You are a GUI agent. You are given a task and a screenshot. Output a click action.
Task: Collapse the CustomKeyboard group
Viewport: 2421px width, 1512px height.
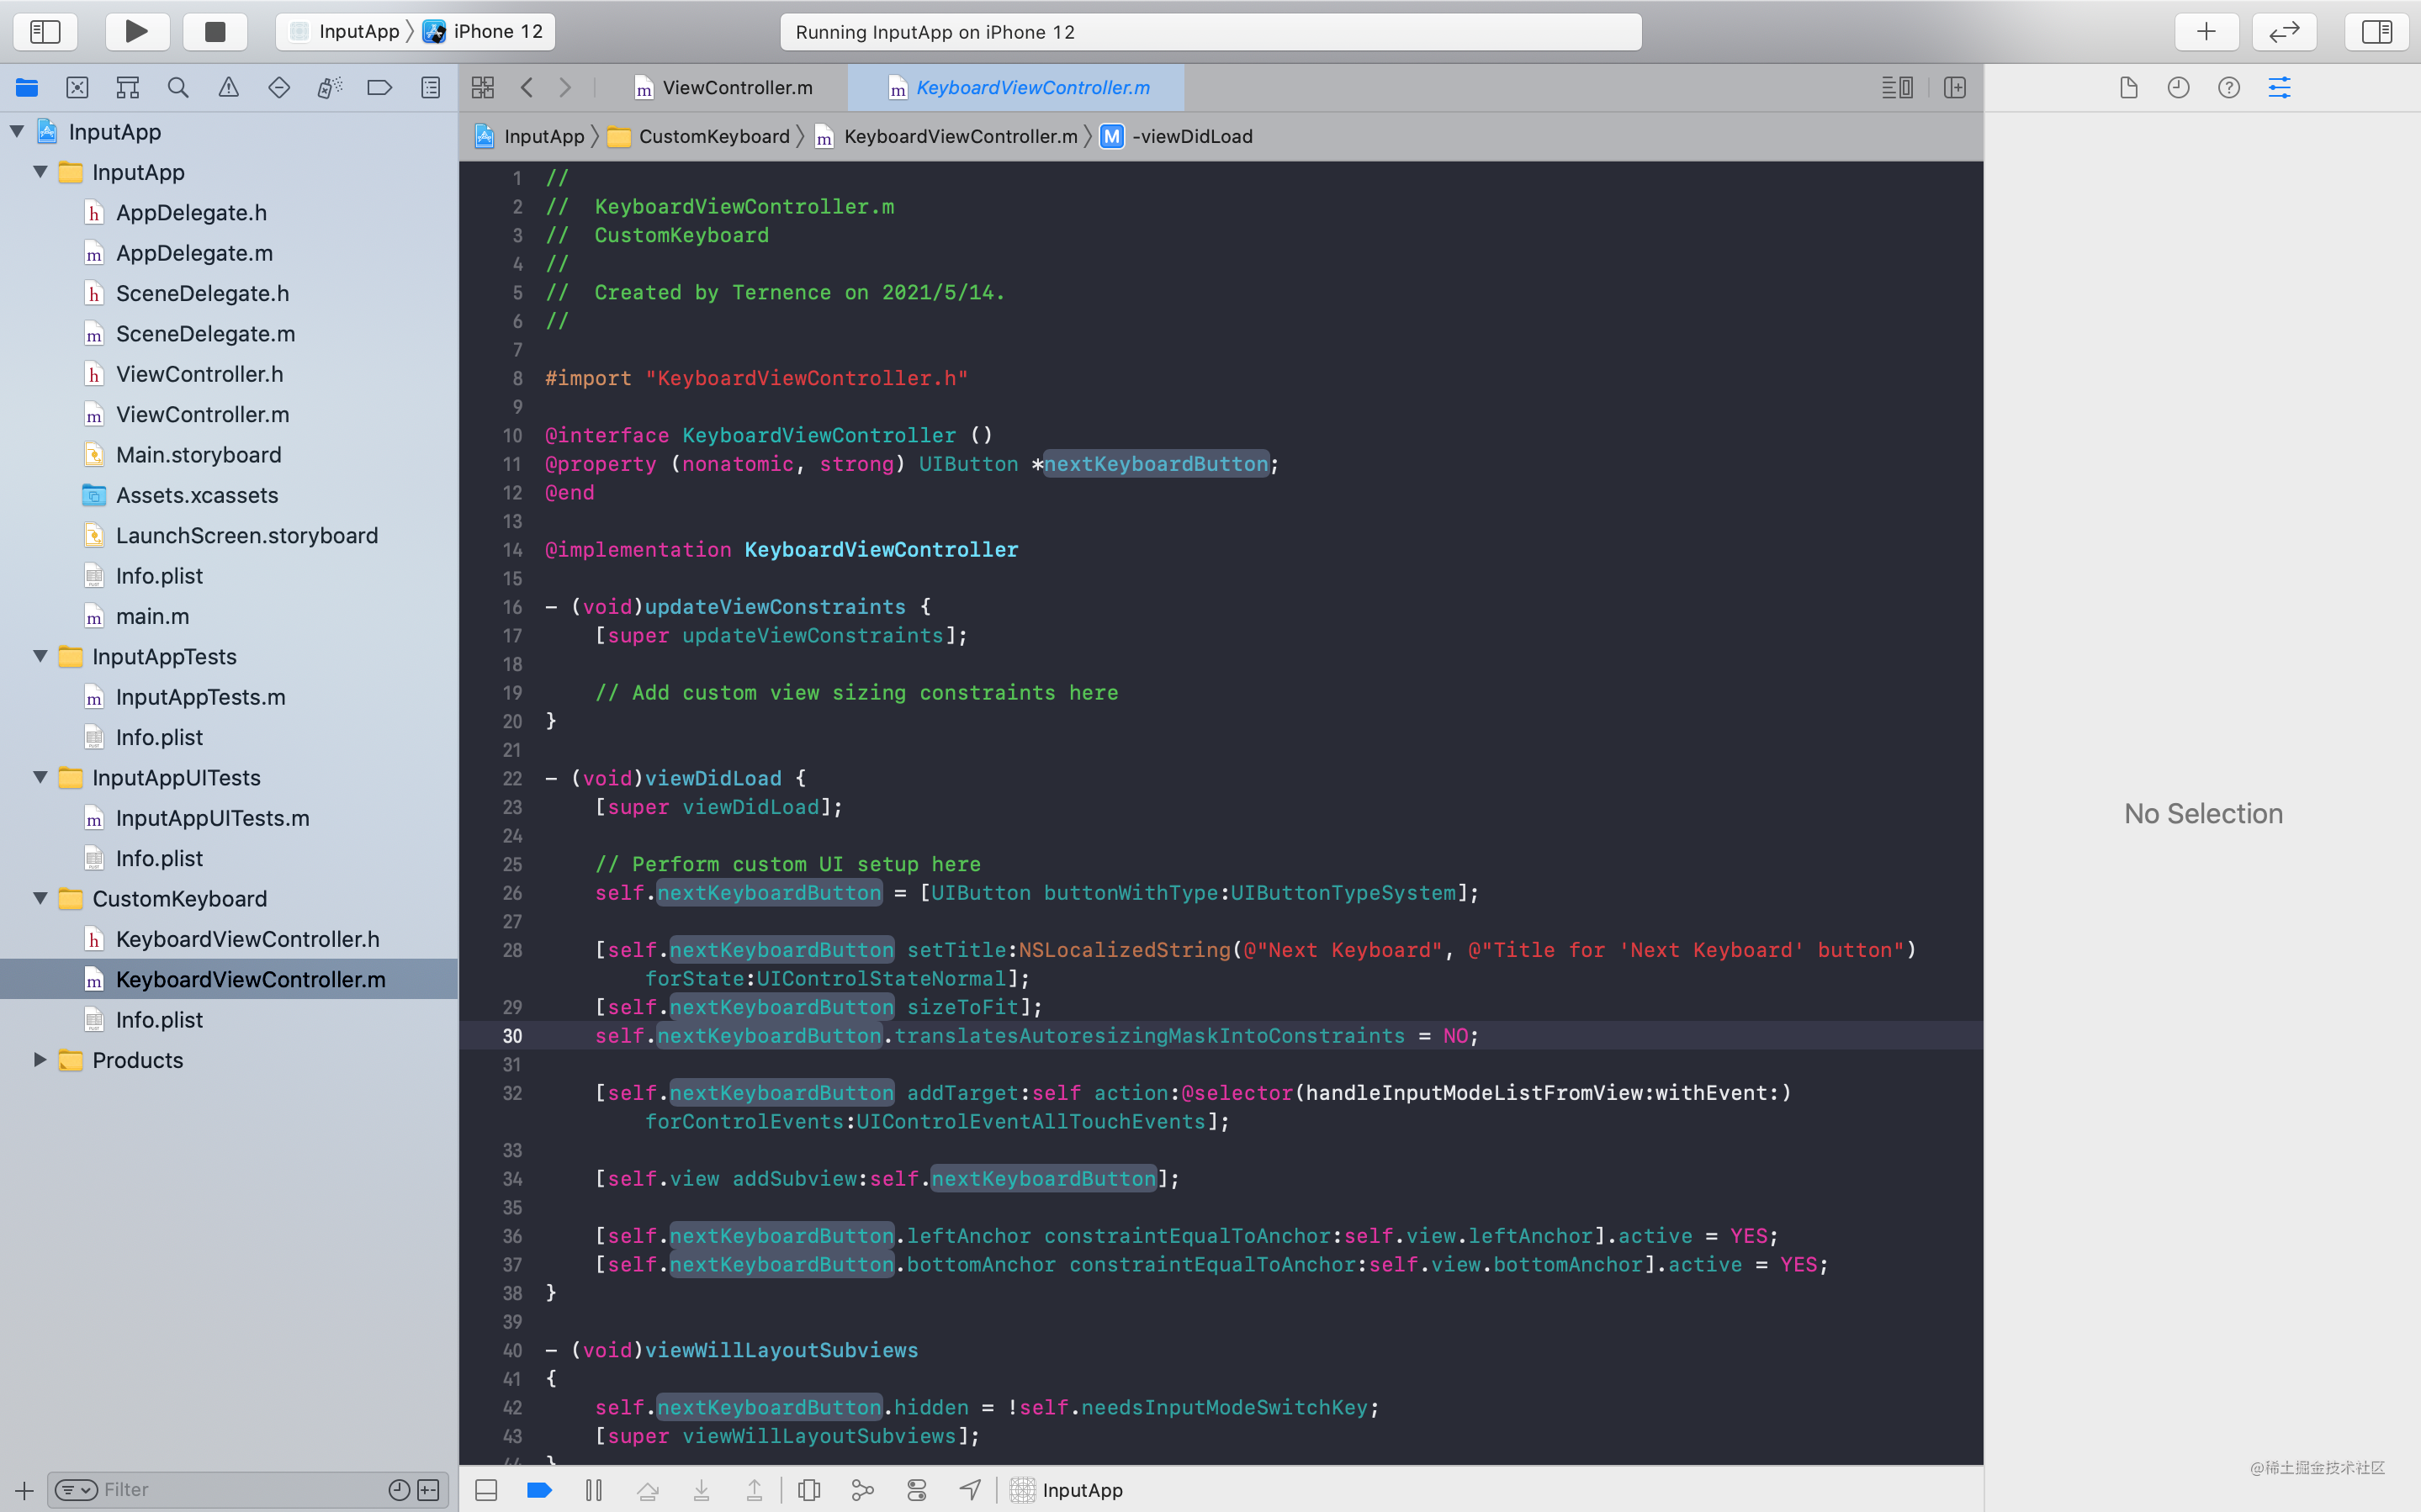click(40, 898)
